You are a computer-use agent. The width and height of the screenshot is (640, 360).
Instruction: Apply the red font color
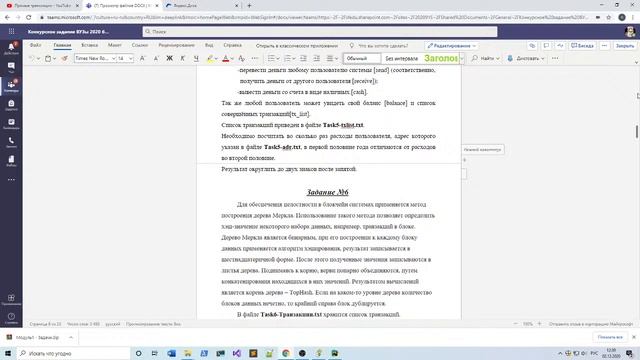coord(226,58)
